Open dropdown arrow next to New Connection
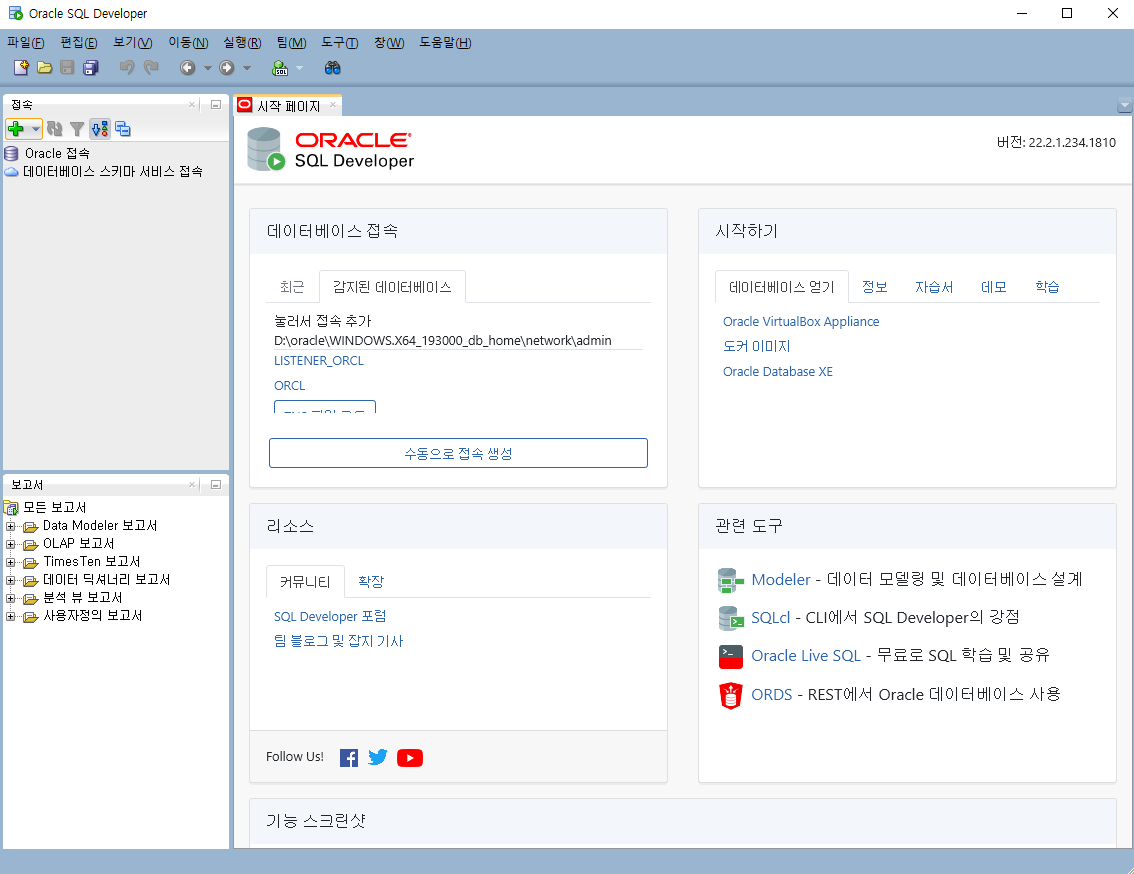The height and width of the screenshot is (874, 1134). coord(35,130)
